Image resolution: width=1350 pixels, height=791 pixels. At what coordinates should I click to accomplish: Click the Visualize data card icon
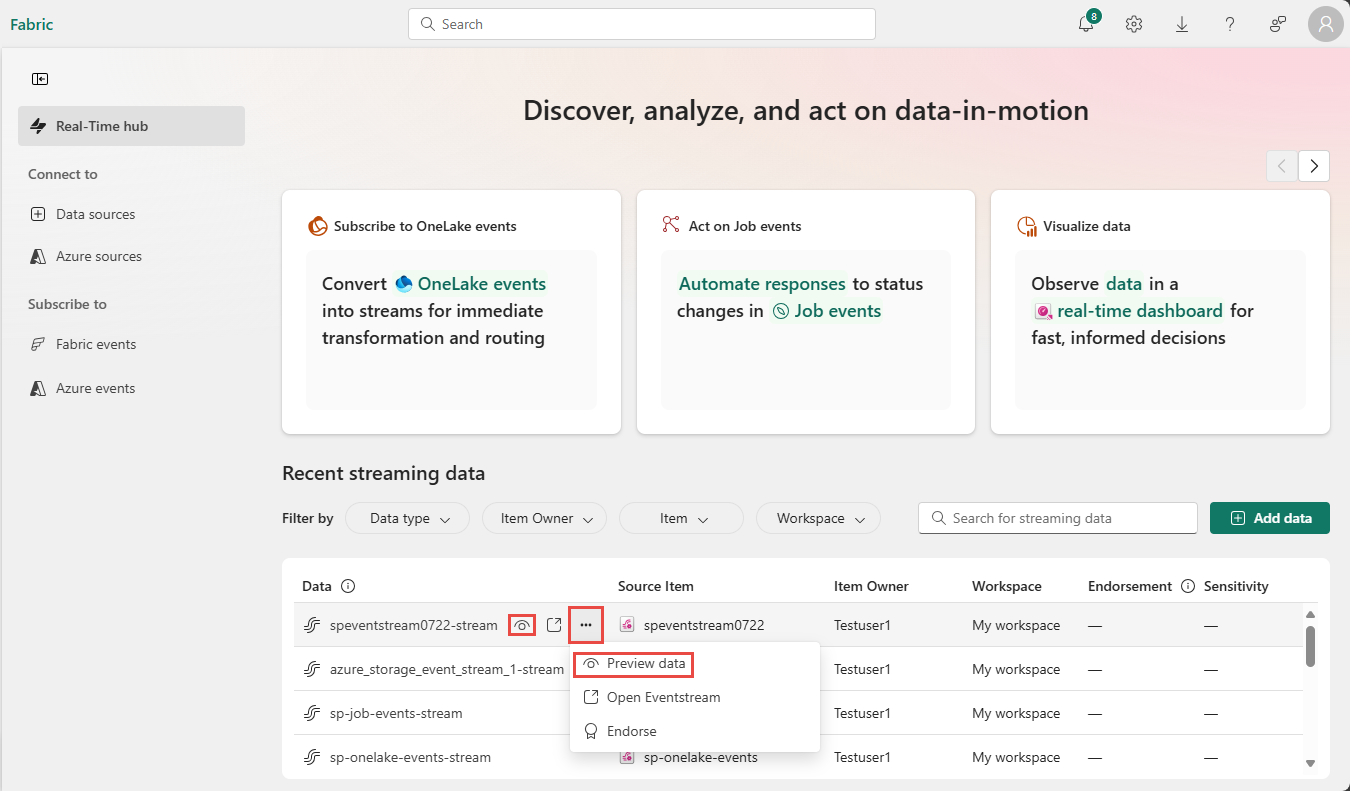(x=1026, y=226)
